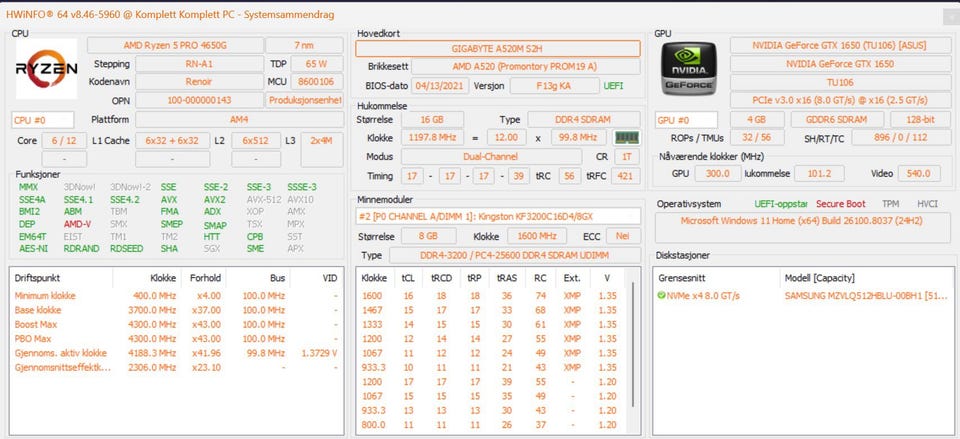This screenshot has height=439, width=960.
Task: Select the 1333 memory timing row
Action: (x=492, y=325)
